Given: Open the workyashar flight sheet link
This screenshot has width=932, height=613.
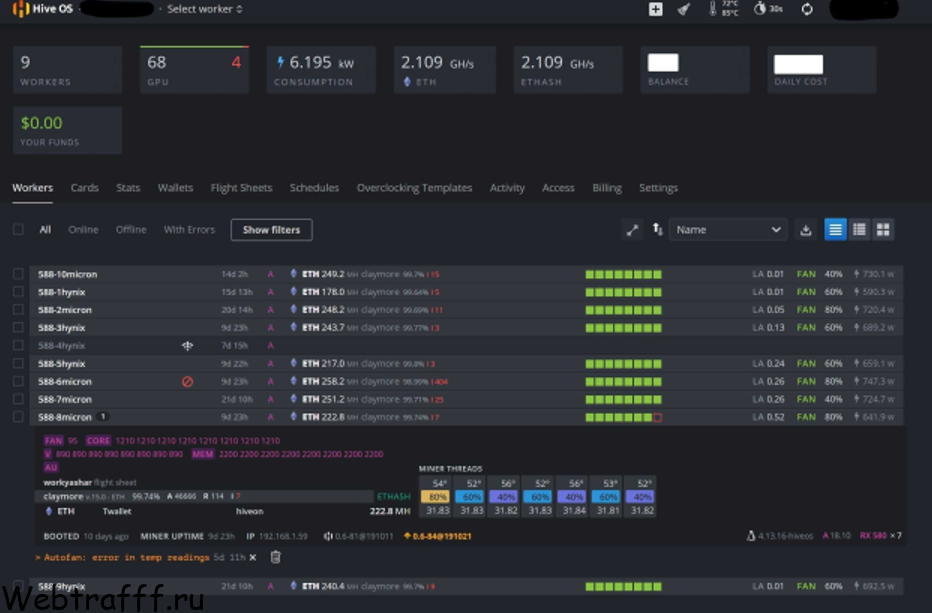Looking at the screenshot, I should 67,482.
